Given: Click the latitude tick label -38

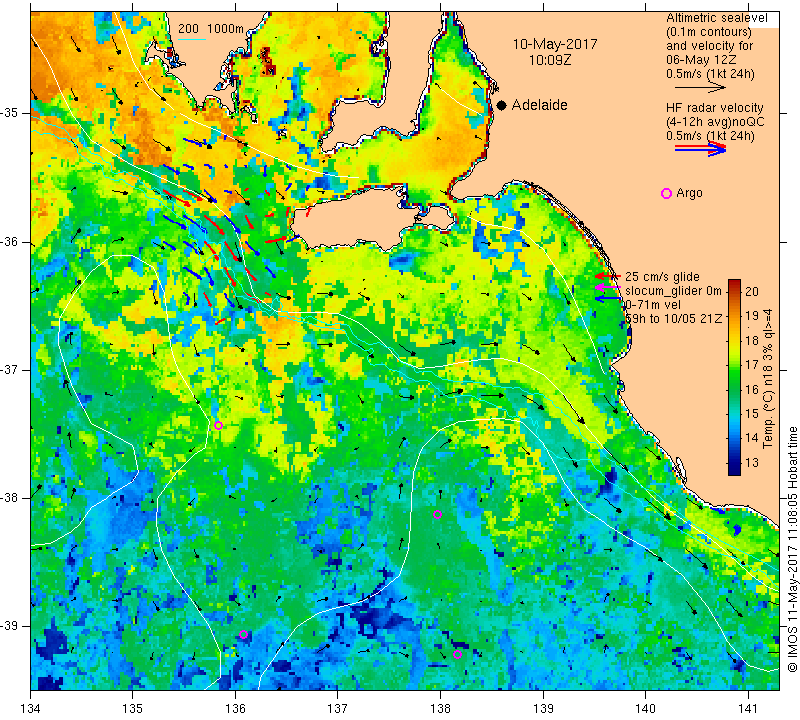Looking at the screenshot, I should (x=10, y=498).
